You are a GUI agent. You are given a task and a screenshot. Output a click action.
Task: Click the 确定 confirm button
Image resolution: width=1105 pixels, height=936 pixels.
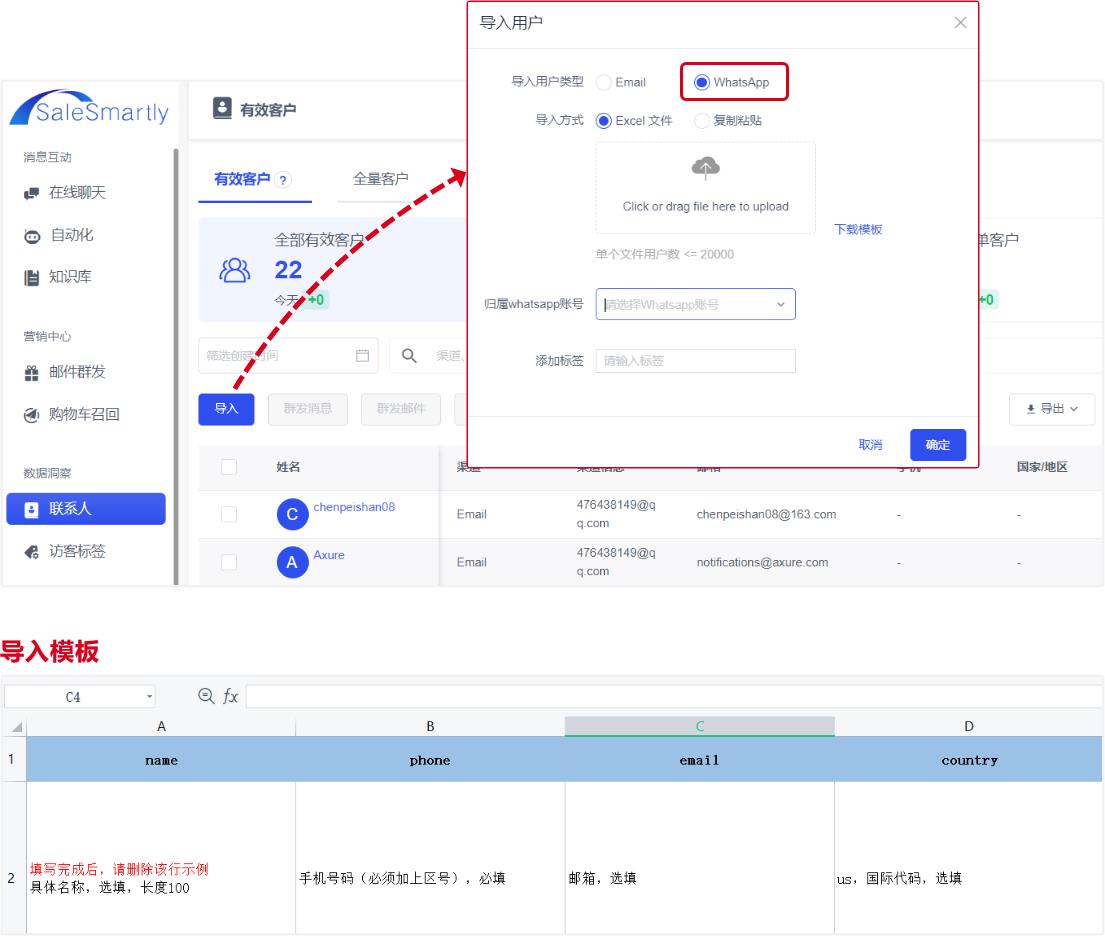[x=937, y=445]
